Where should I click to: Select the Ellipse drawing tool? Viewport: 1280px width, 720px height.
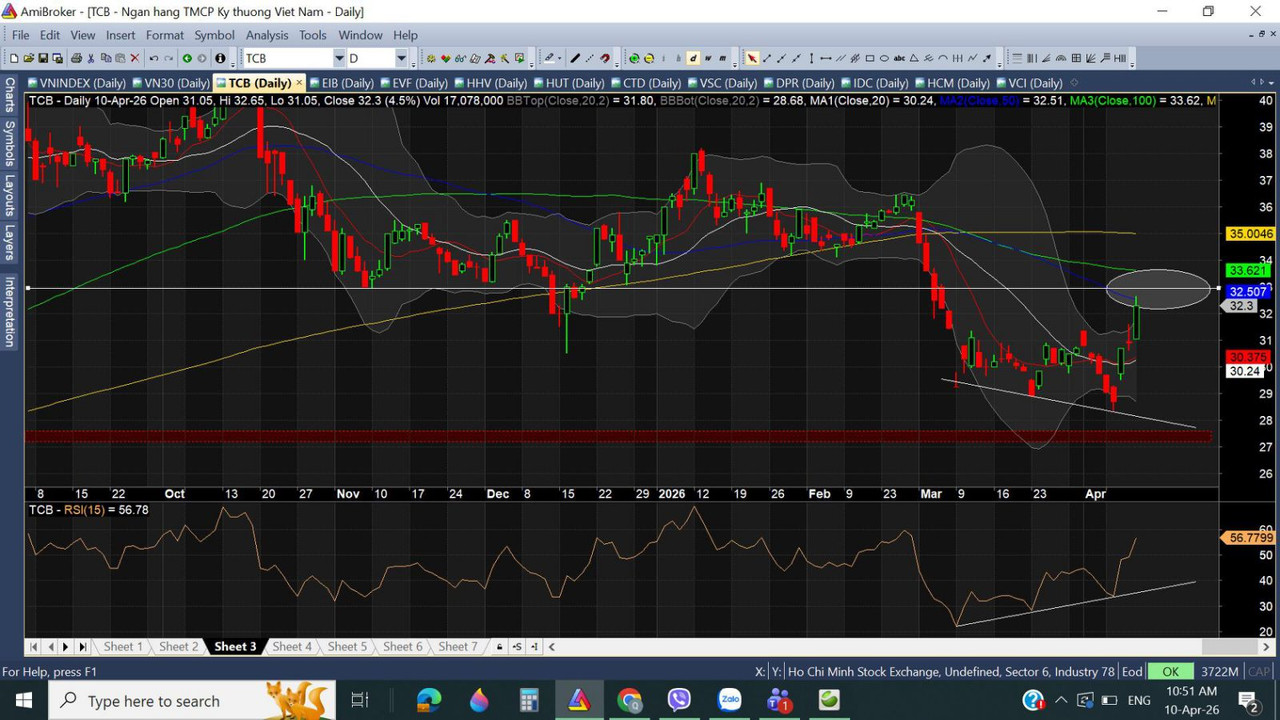[x=884, y=58]
